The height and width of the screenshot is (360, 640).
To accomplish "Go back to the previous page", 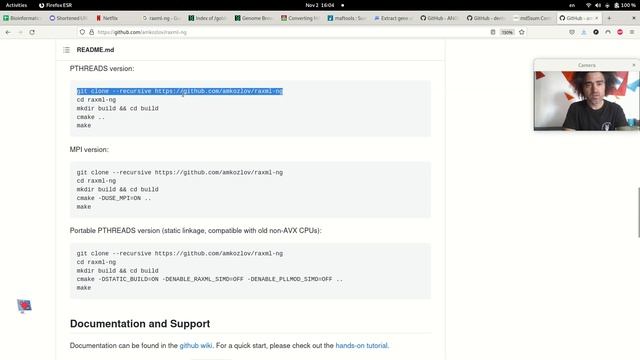I will click(x=8, y=32).
